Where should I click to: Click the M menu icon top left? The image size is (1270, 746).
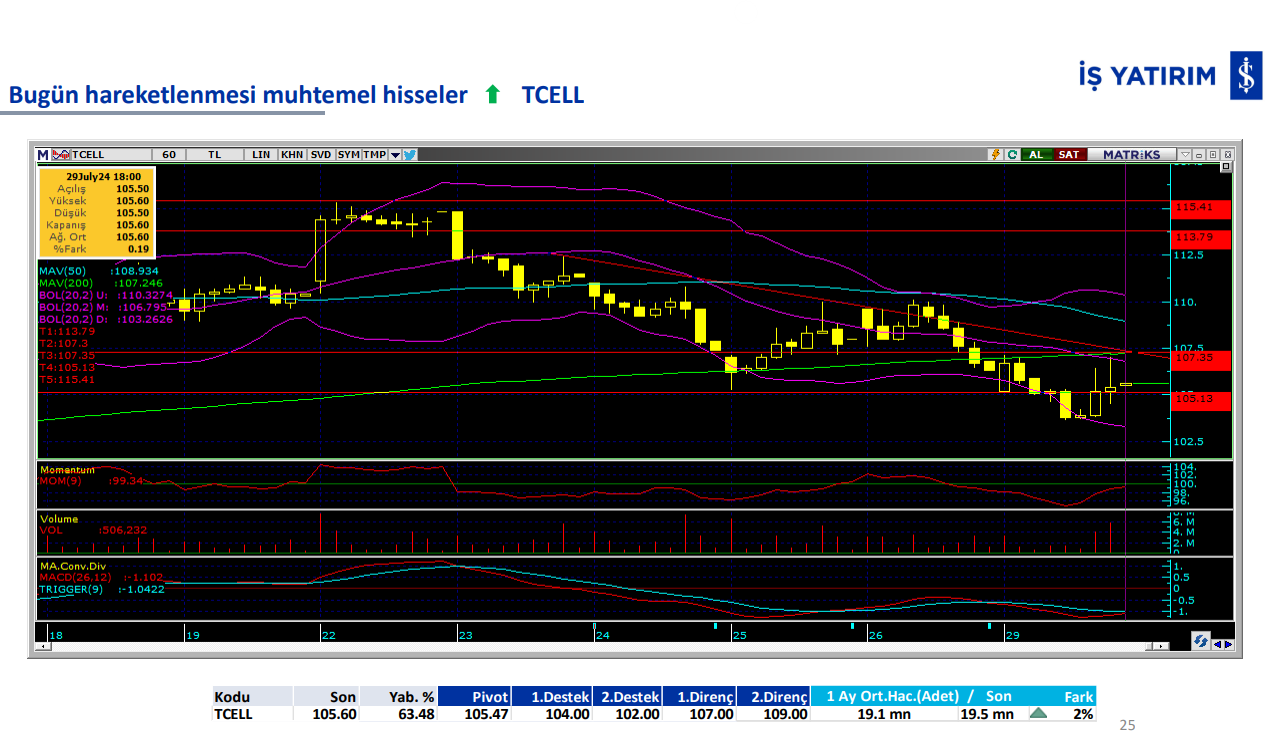[x=42, y=154]
